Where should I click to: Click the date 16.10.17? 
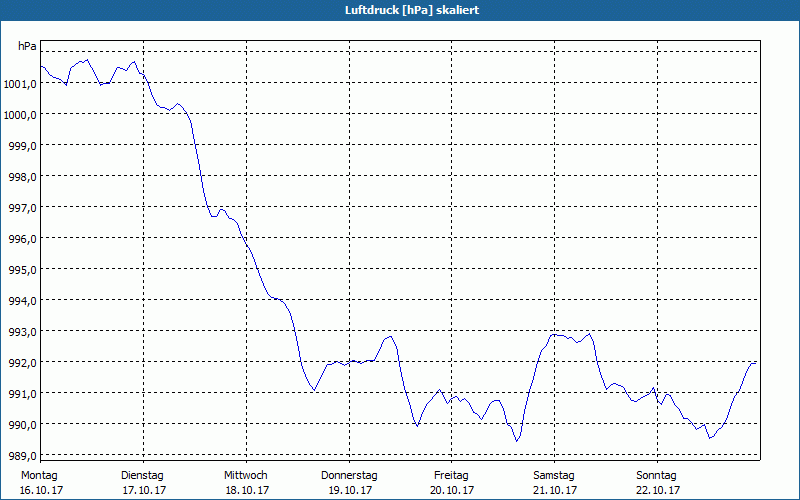[41, 490]
